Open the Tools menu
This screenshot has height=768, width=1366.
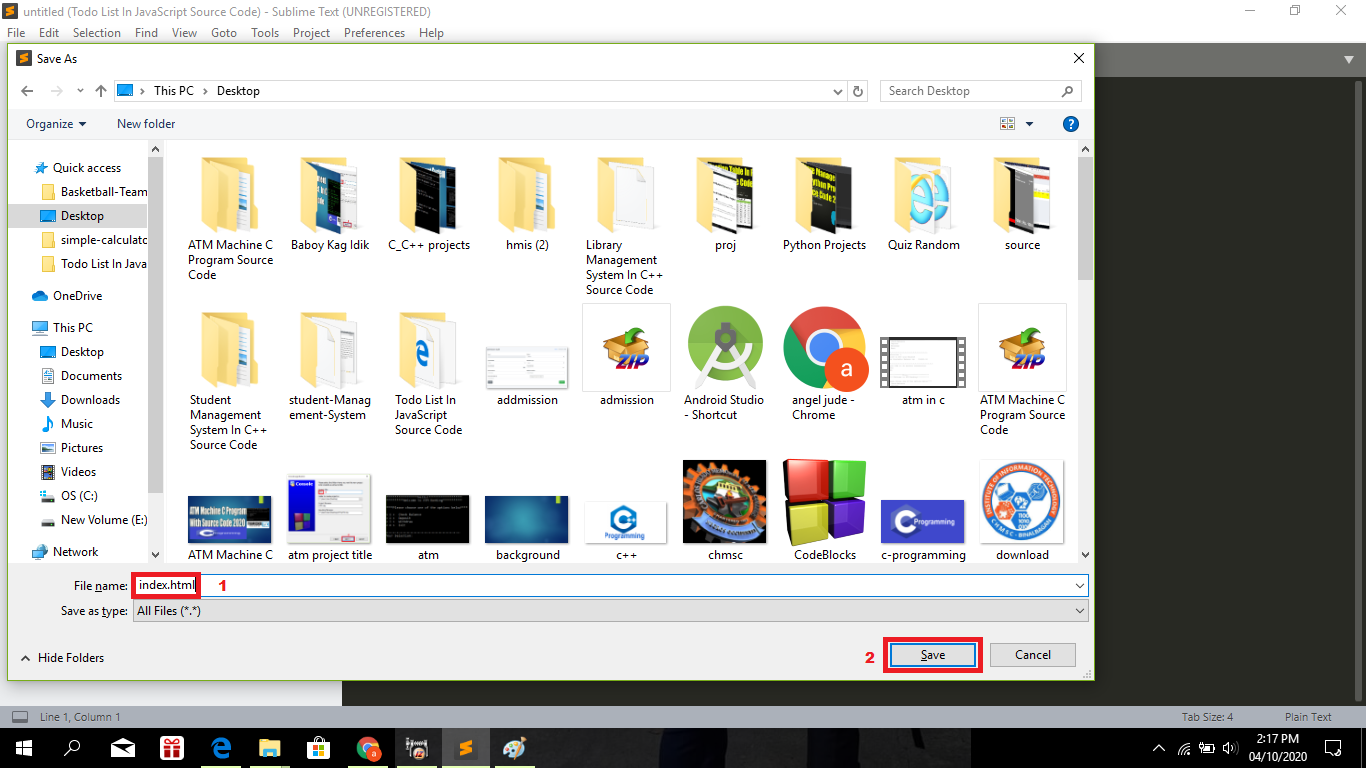(264, 32)
